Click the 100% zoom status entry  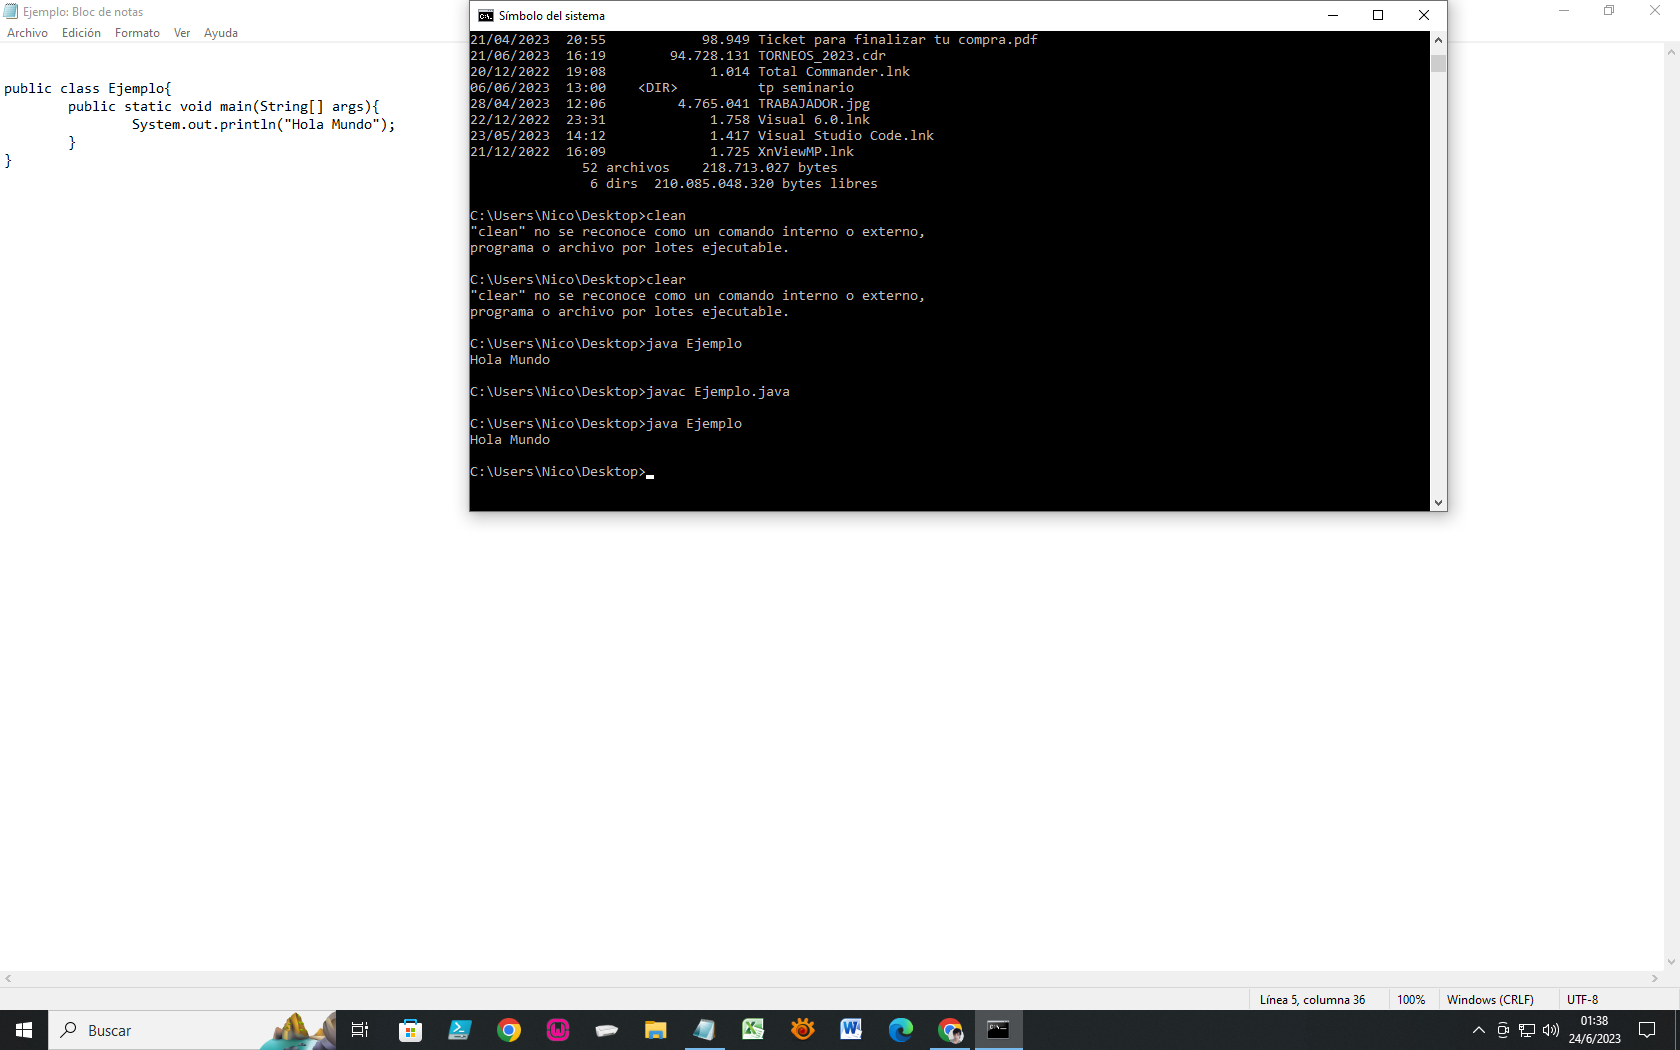[1411, 1000]
